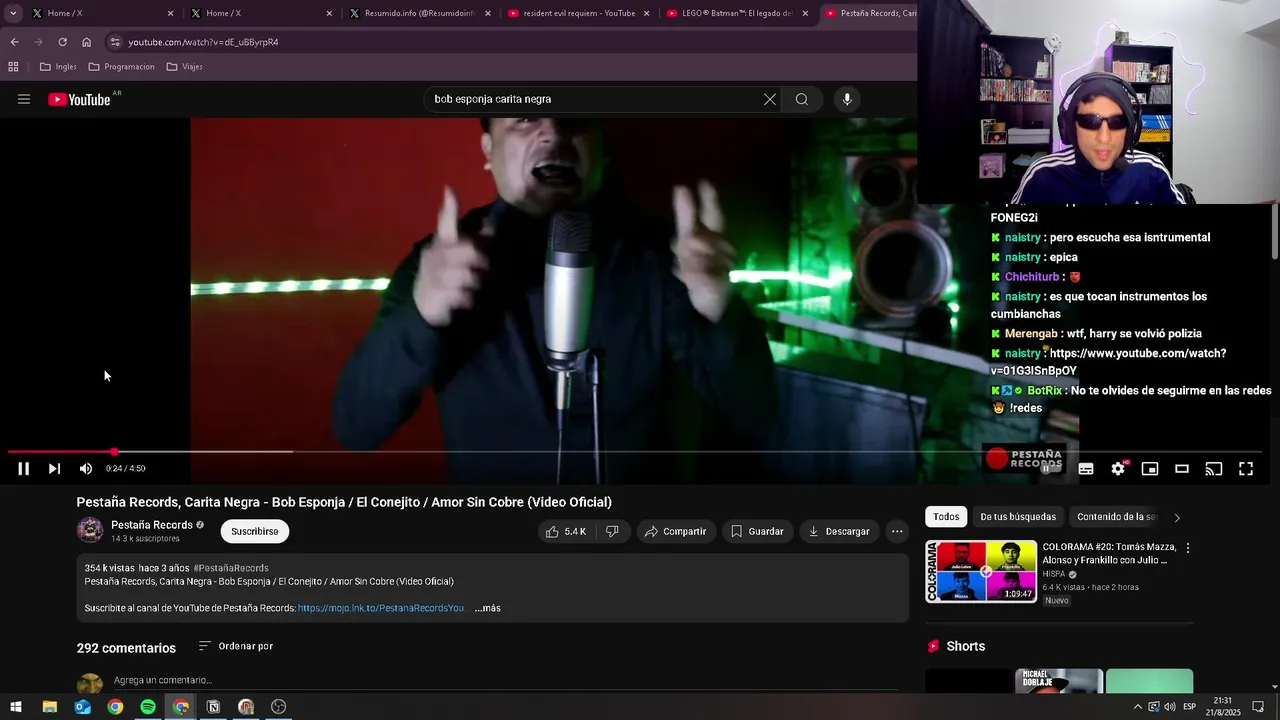Save video using Guardar
This screenshot has width=1280, height=720.
tap(757, 531)
